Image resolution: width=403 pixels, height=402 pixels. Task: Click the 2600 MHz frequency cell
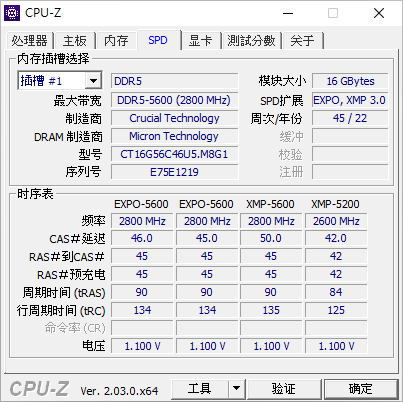(336, 221)
